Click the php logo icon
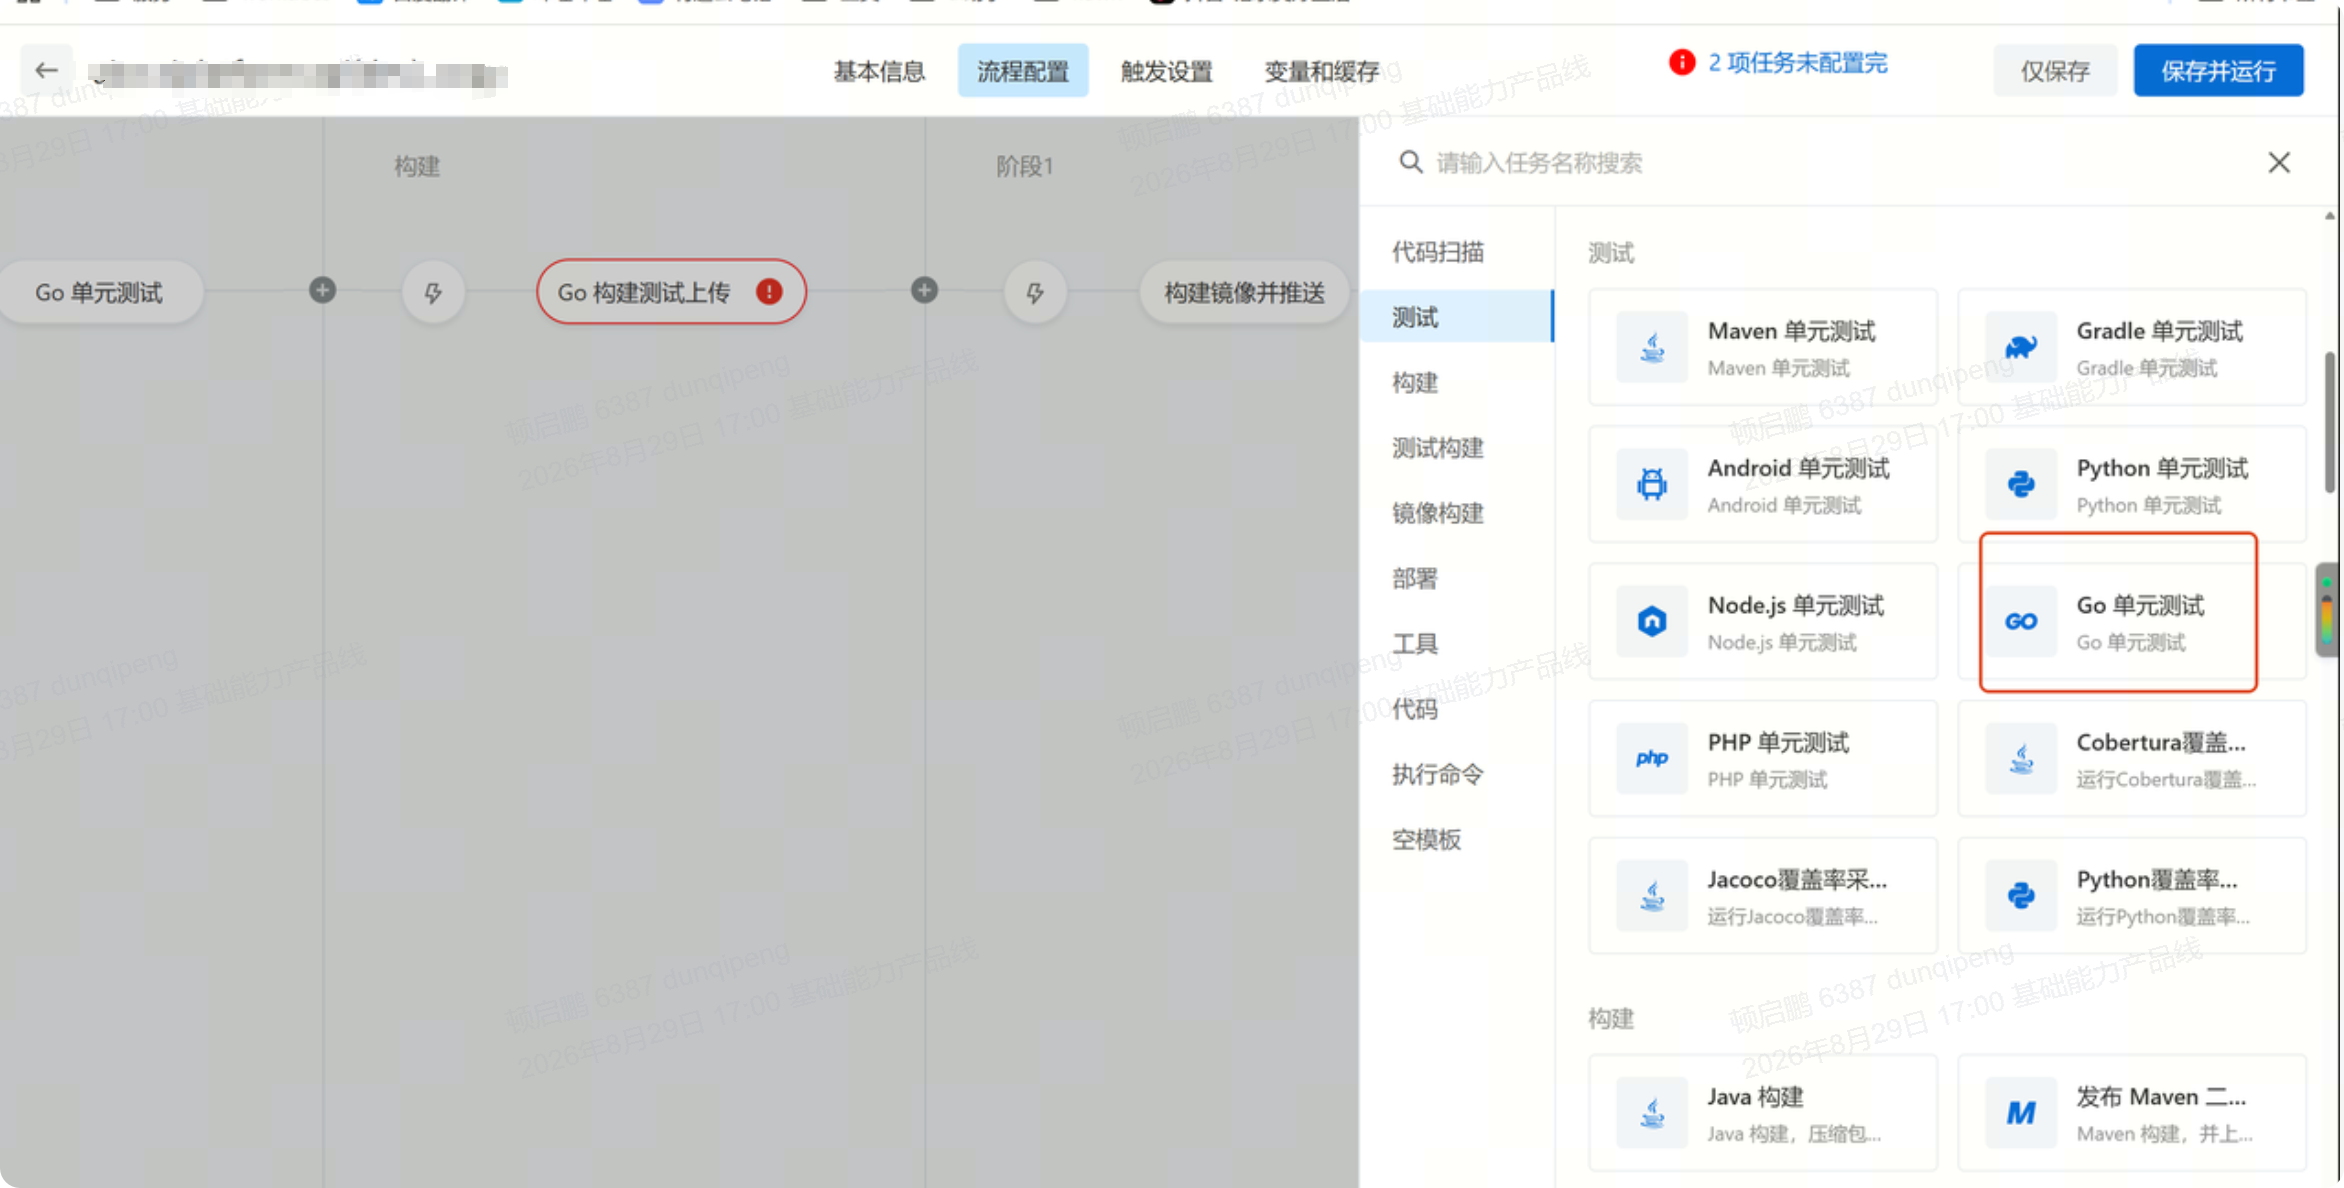 pyautogui.click(x=1652, y=758)
